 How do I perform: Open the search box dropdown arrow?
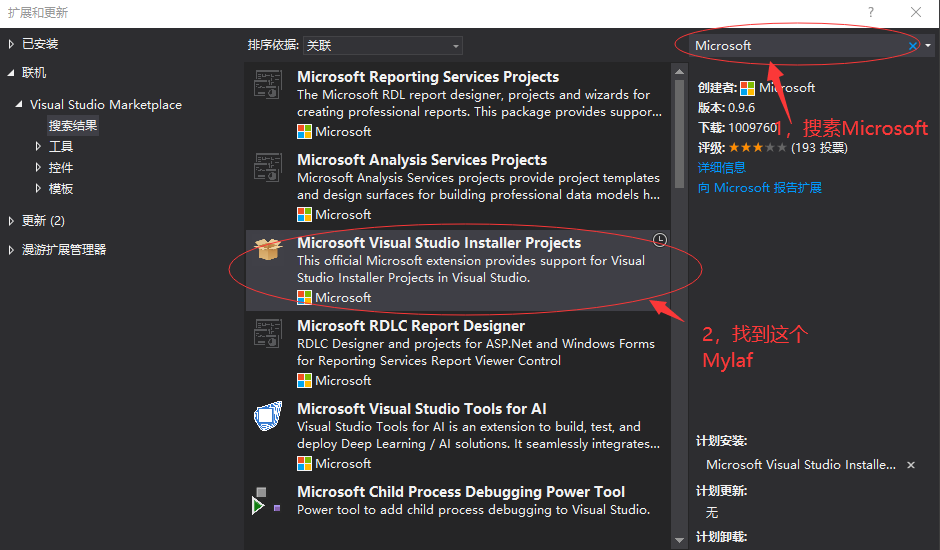point(928,46)
